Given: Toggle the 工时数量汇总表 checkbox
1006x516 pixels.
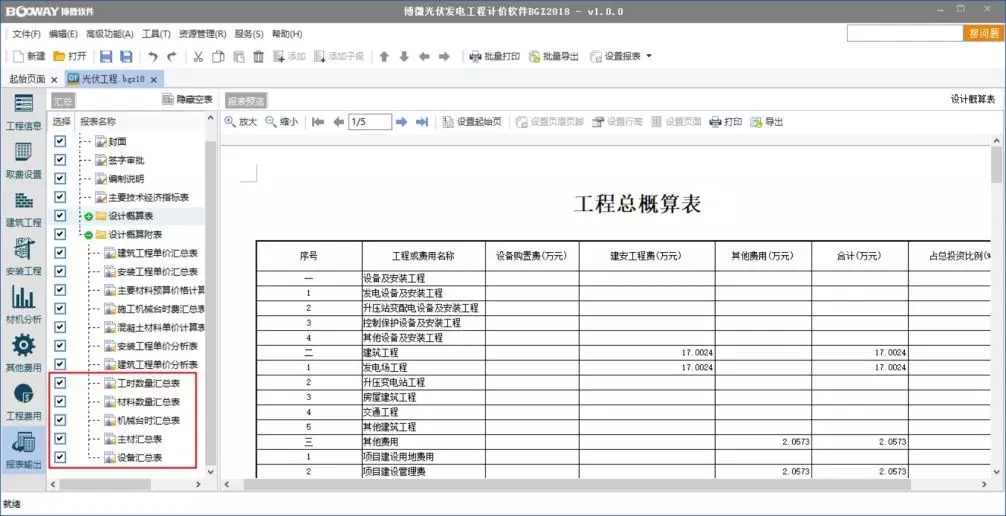Looking at the screenshot, I should click(x=60, y=383).
